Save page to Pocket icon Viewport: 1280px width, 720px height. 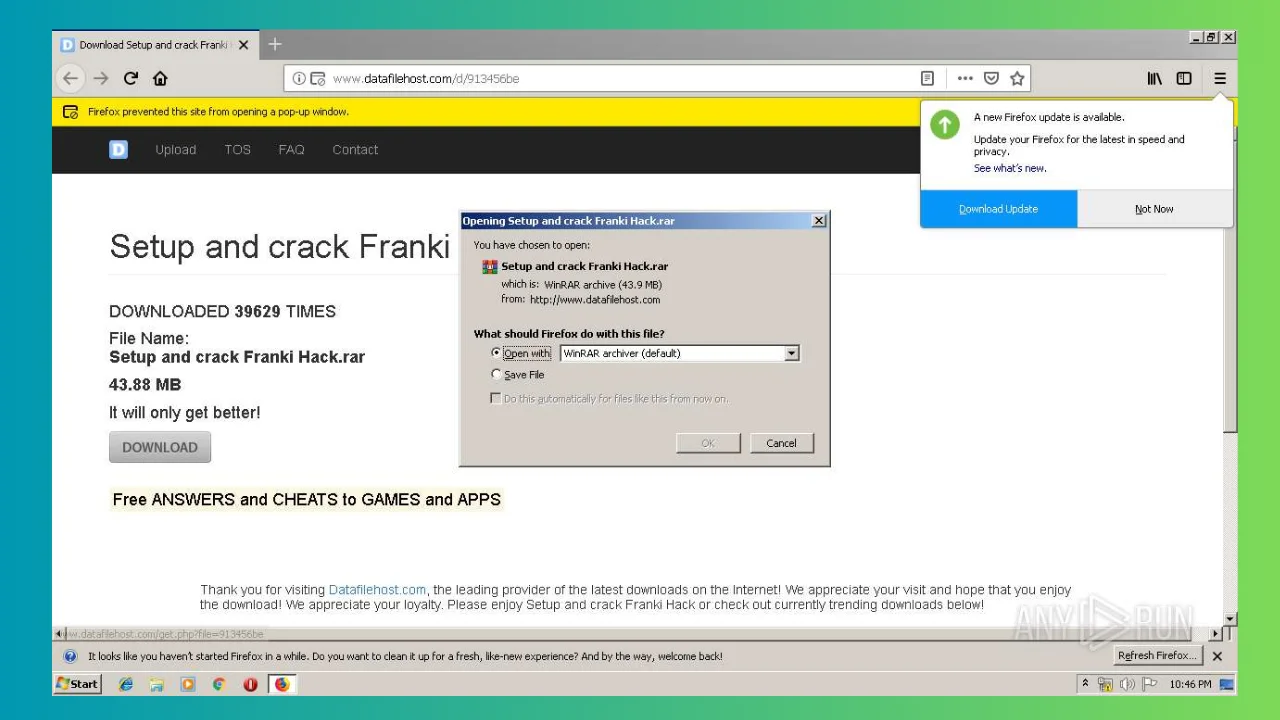click(991, 78)
